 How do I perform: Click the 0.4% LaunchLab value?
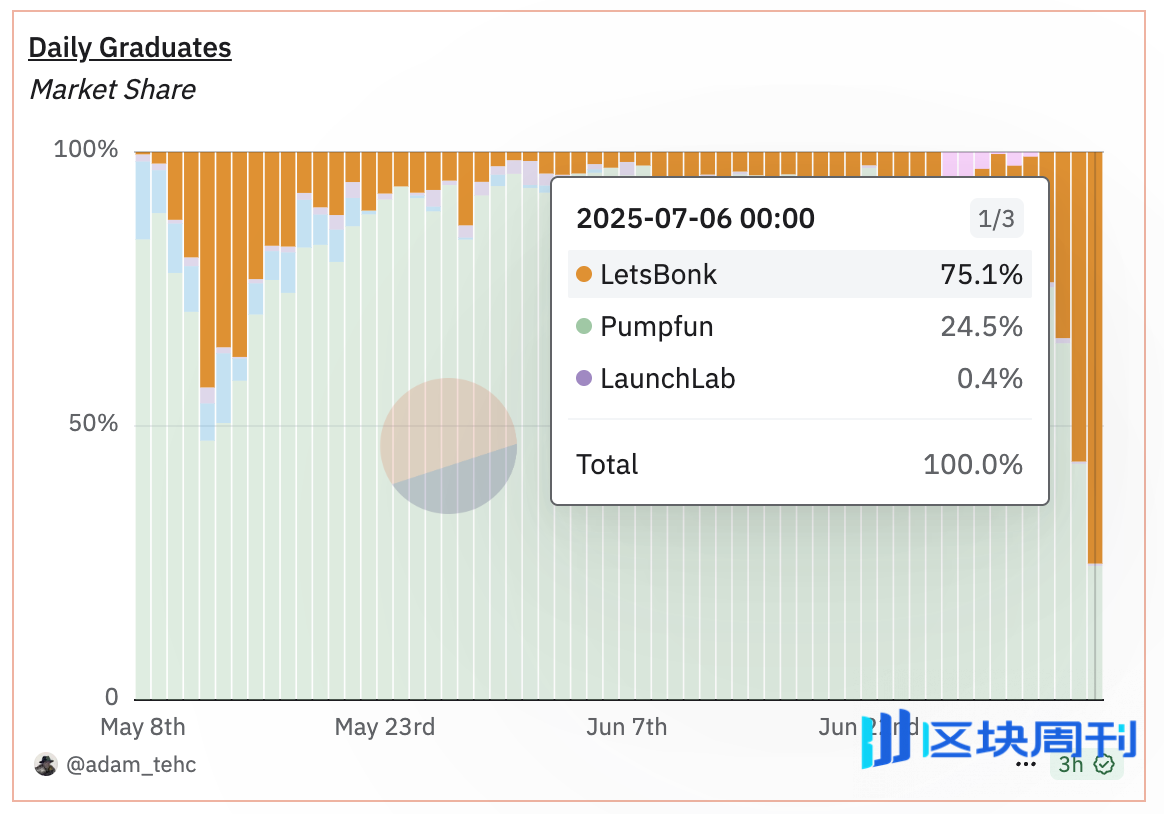(x=990, y=378)
